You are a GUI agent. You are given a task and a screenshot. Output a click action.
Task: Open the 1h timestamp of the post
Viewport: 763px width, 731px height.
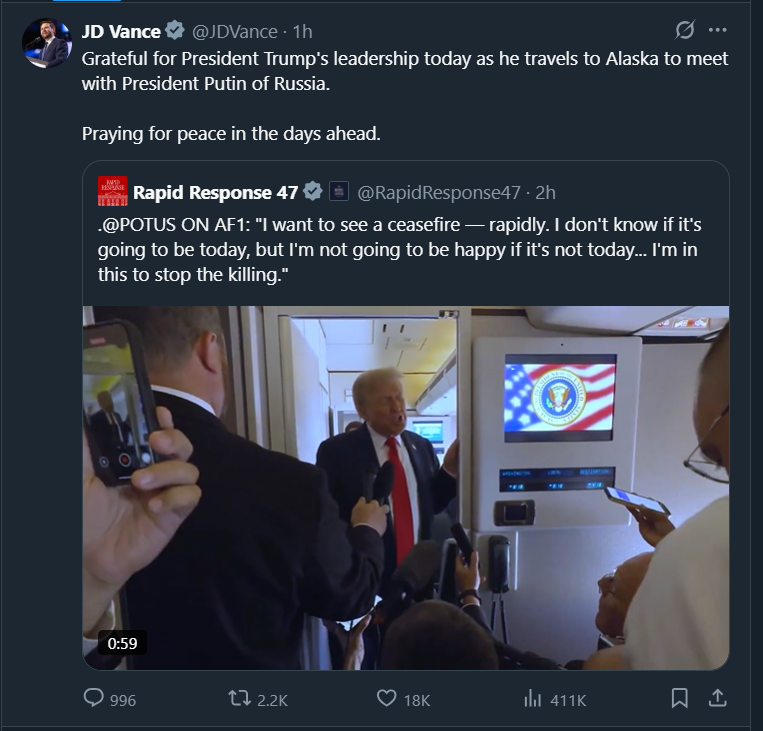[x=302, y=31]
